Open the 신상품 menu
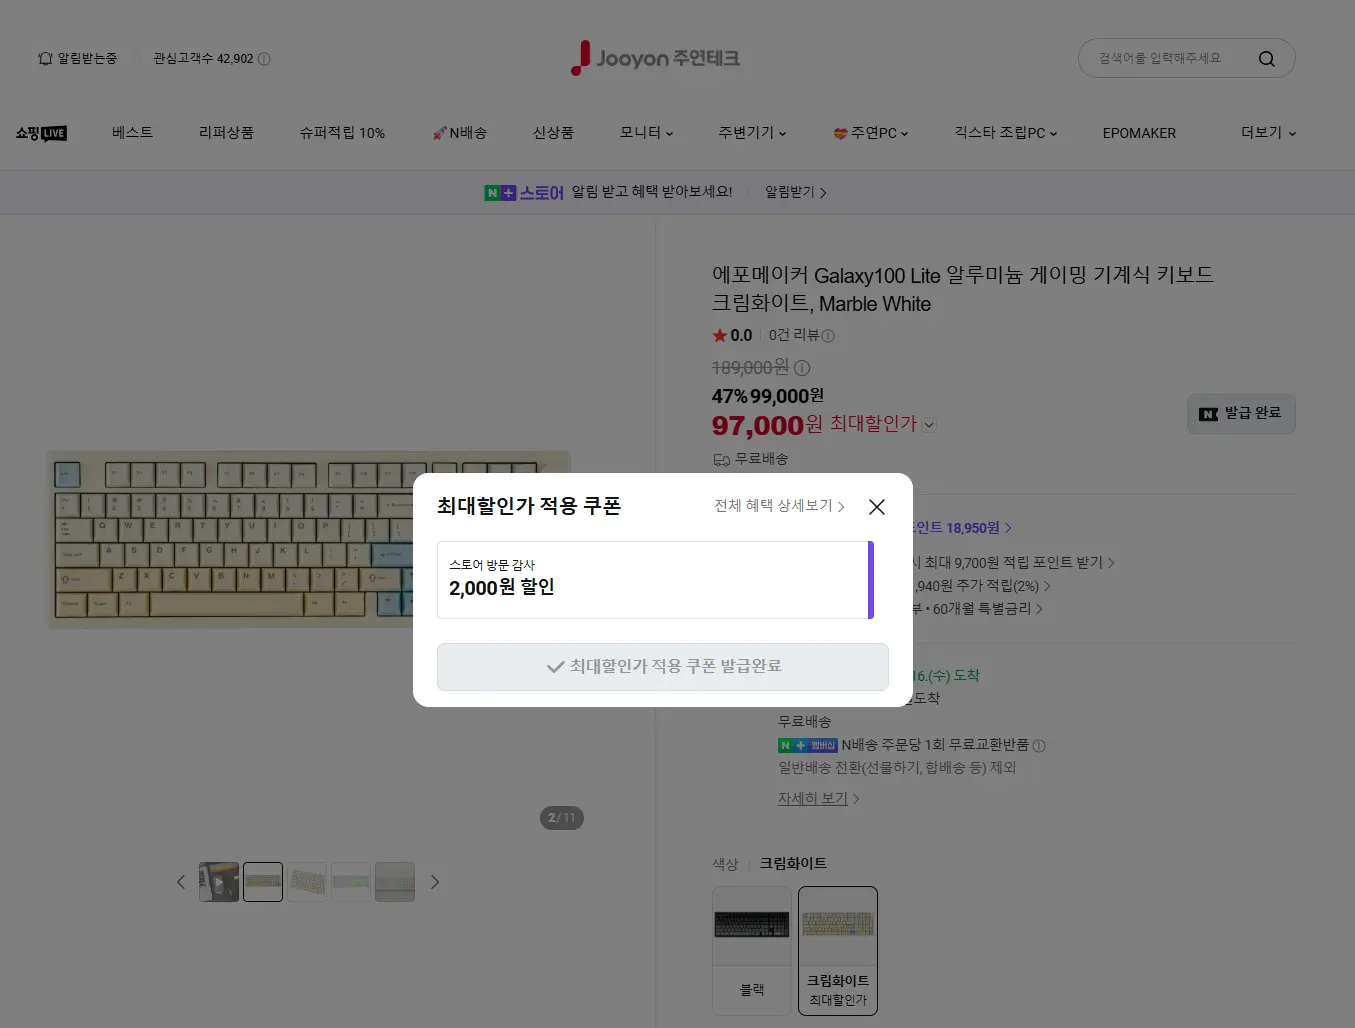Image resolution: width=1355 pixels, height=1028 pixels. [553, 132]
